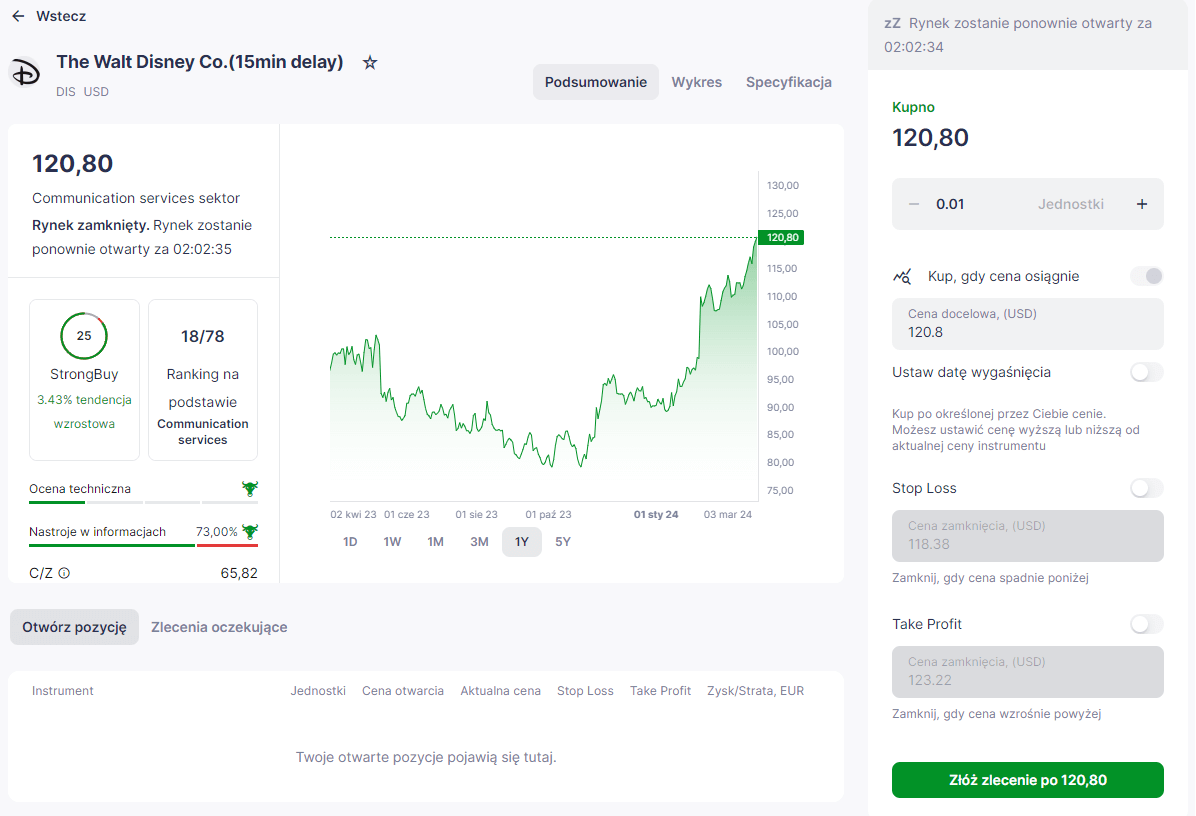Enable the Take Profit switch
Image resolution: width=1196 pixels, height=816 pixels.
[x=1147, y=624]
